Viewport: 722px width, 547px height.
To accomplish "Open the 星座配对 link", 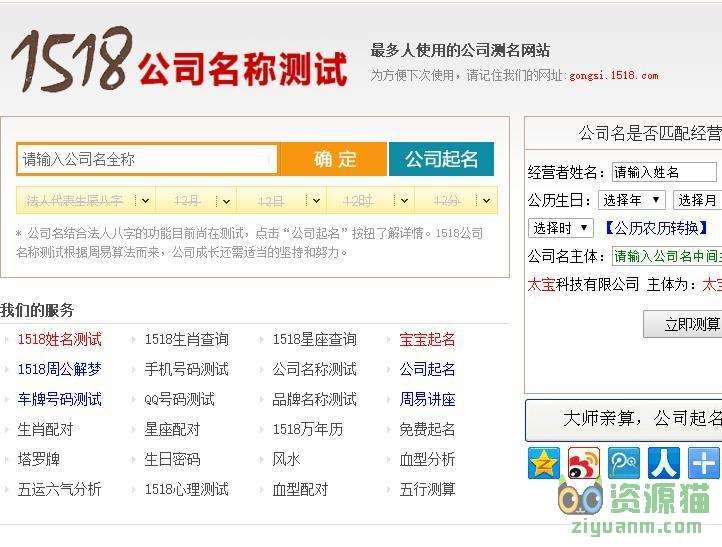I will pos(172,429).
